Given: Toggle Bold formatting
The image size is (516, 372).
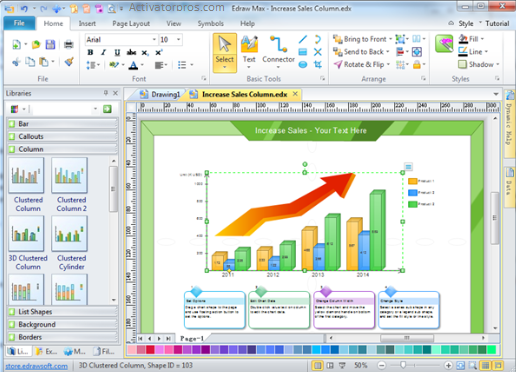Looking at the screenshot, I should click(90, 52).
